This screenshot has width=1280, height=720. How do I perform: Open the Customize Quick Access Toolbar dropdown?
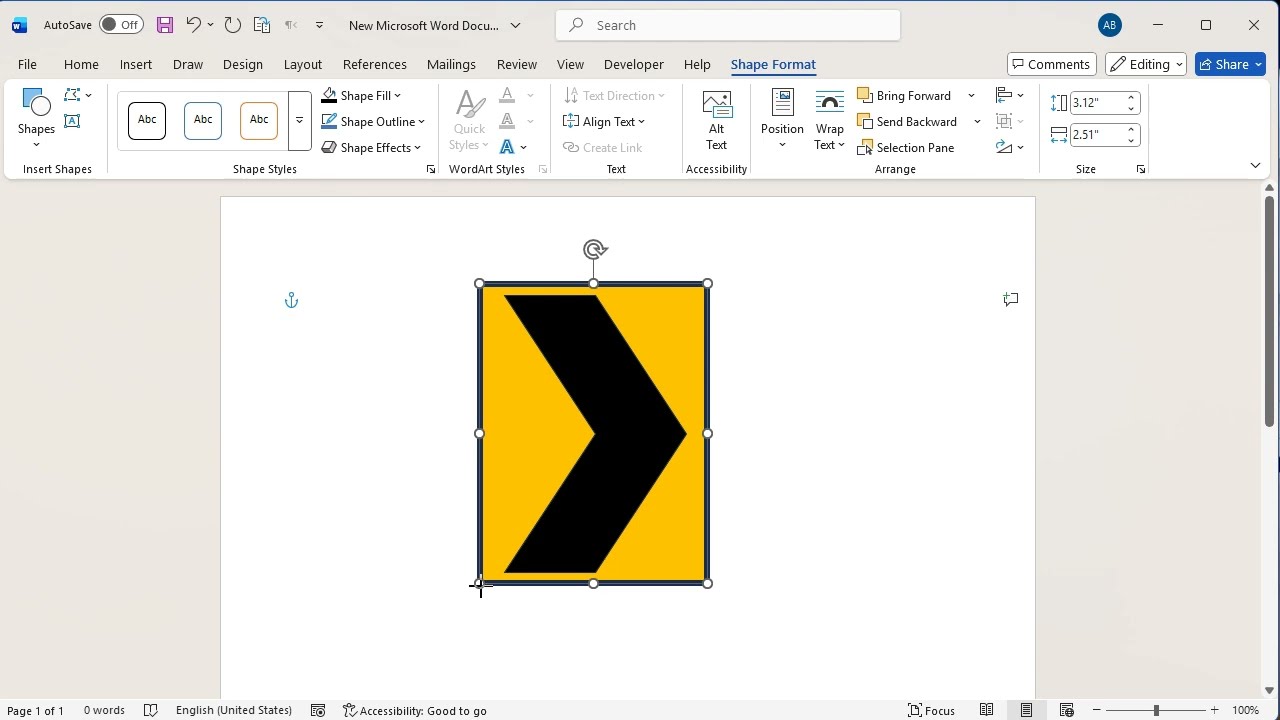click(319, 25)
